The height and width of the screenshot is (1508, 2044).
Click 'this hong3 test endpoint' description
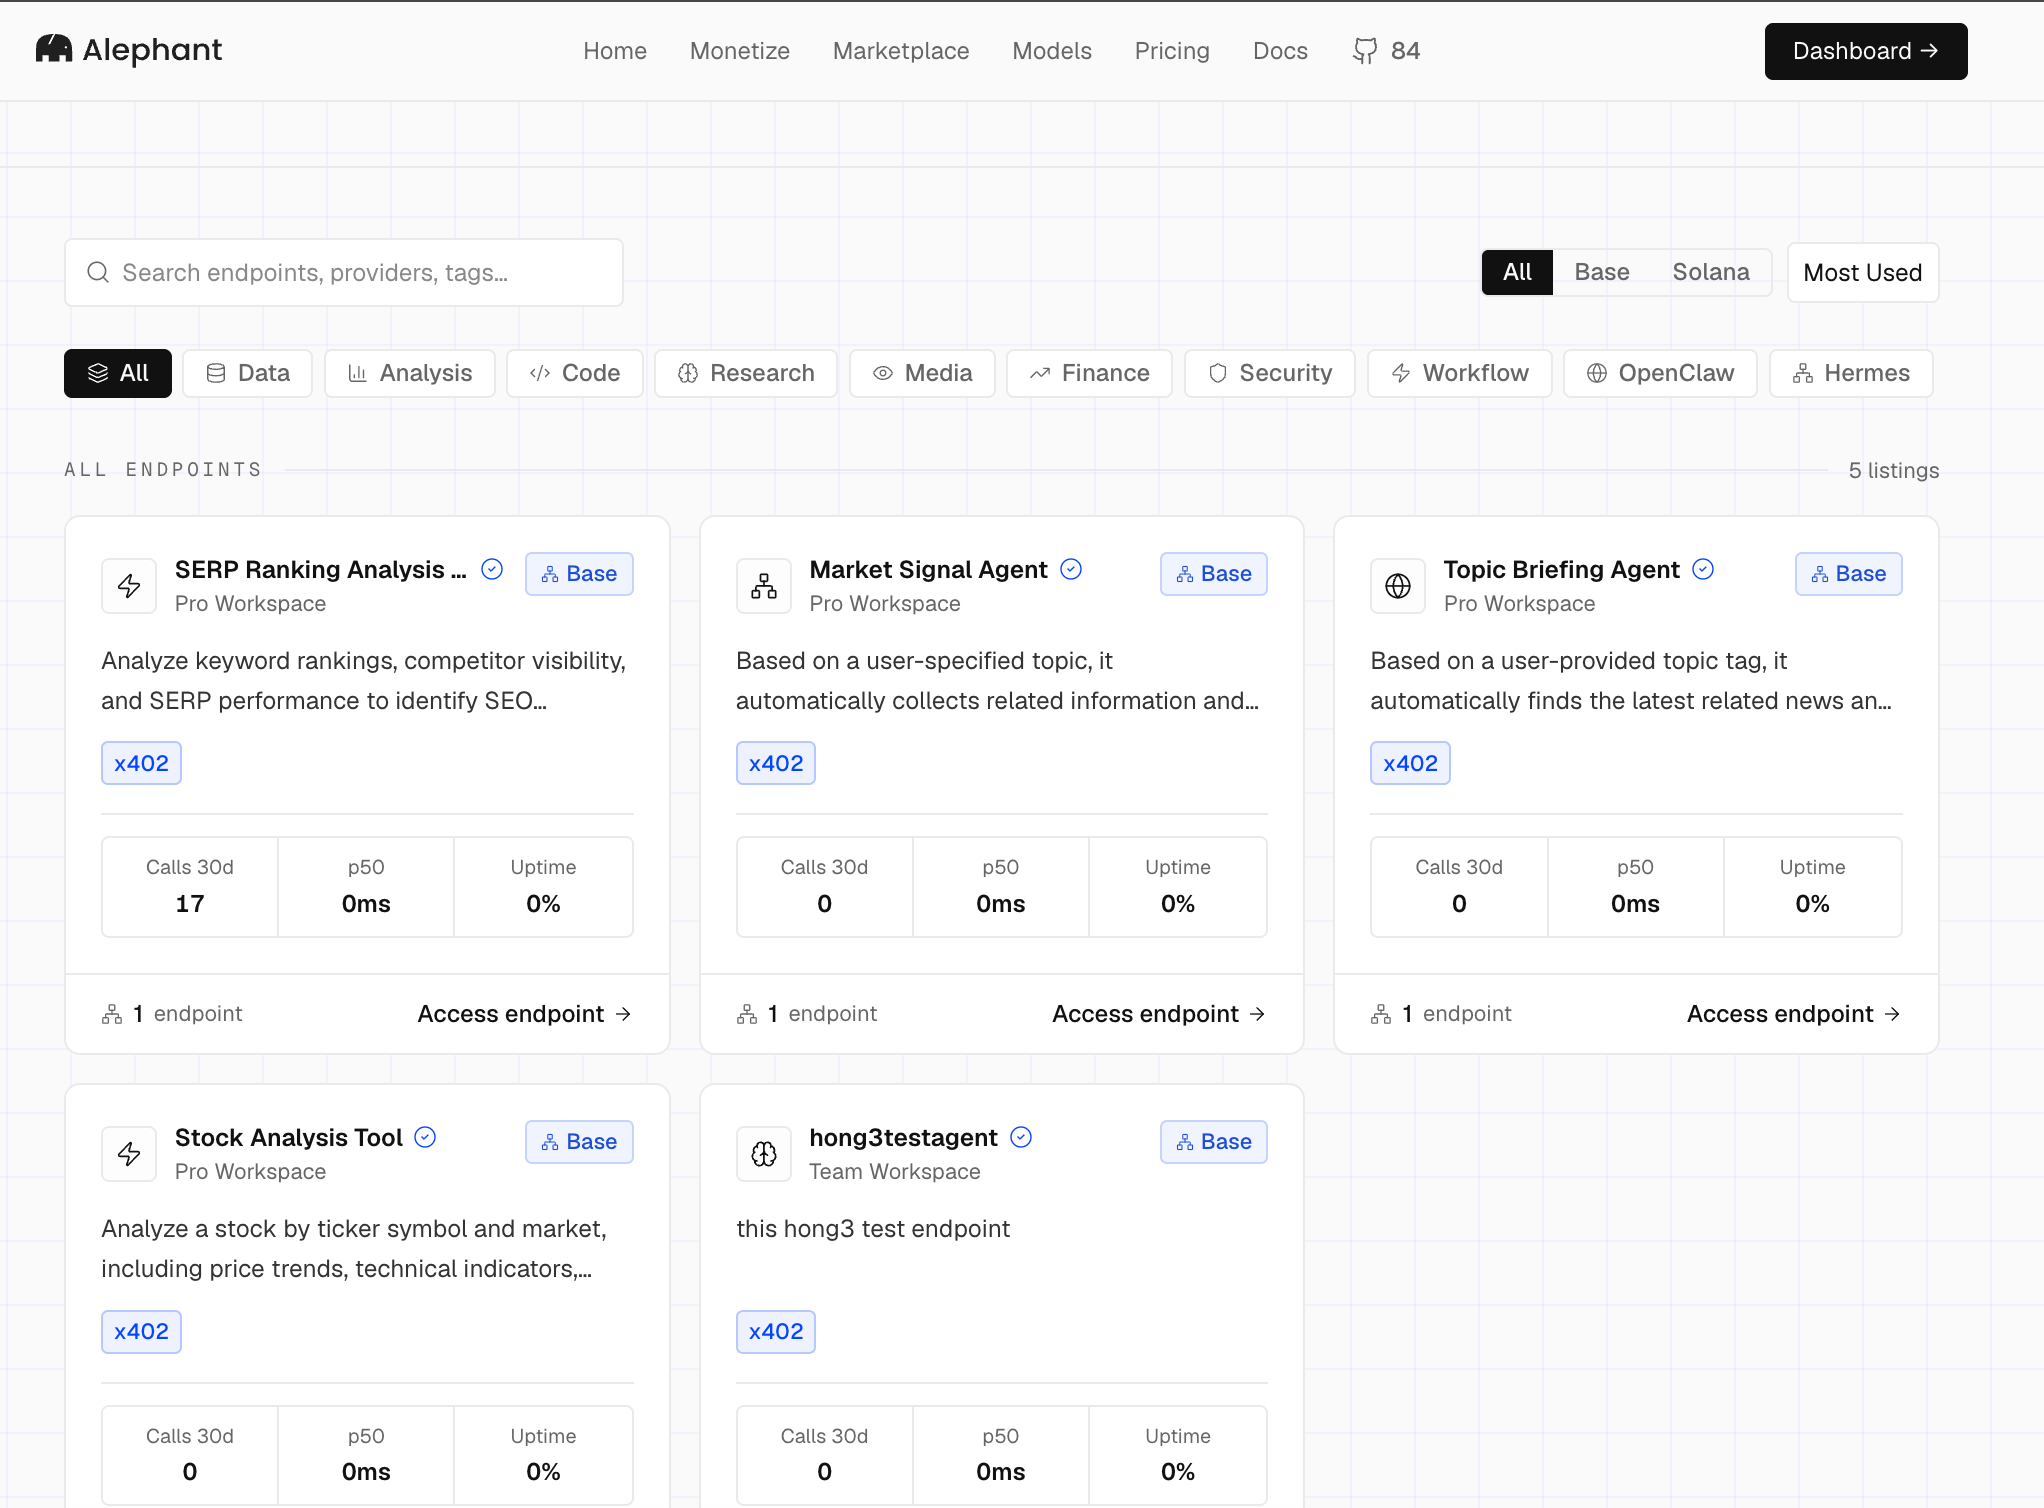[873, 1229]
